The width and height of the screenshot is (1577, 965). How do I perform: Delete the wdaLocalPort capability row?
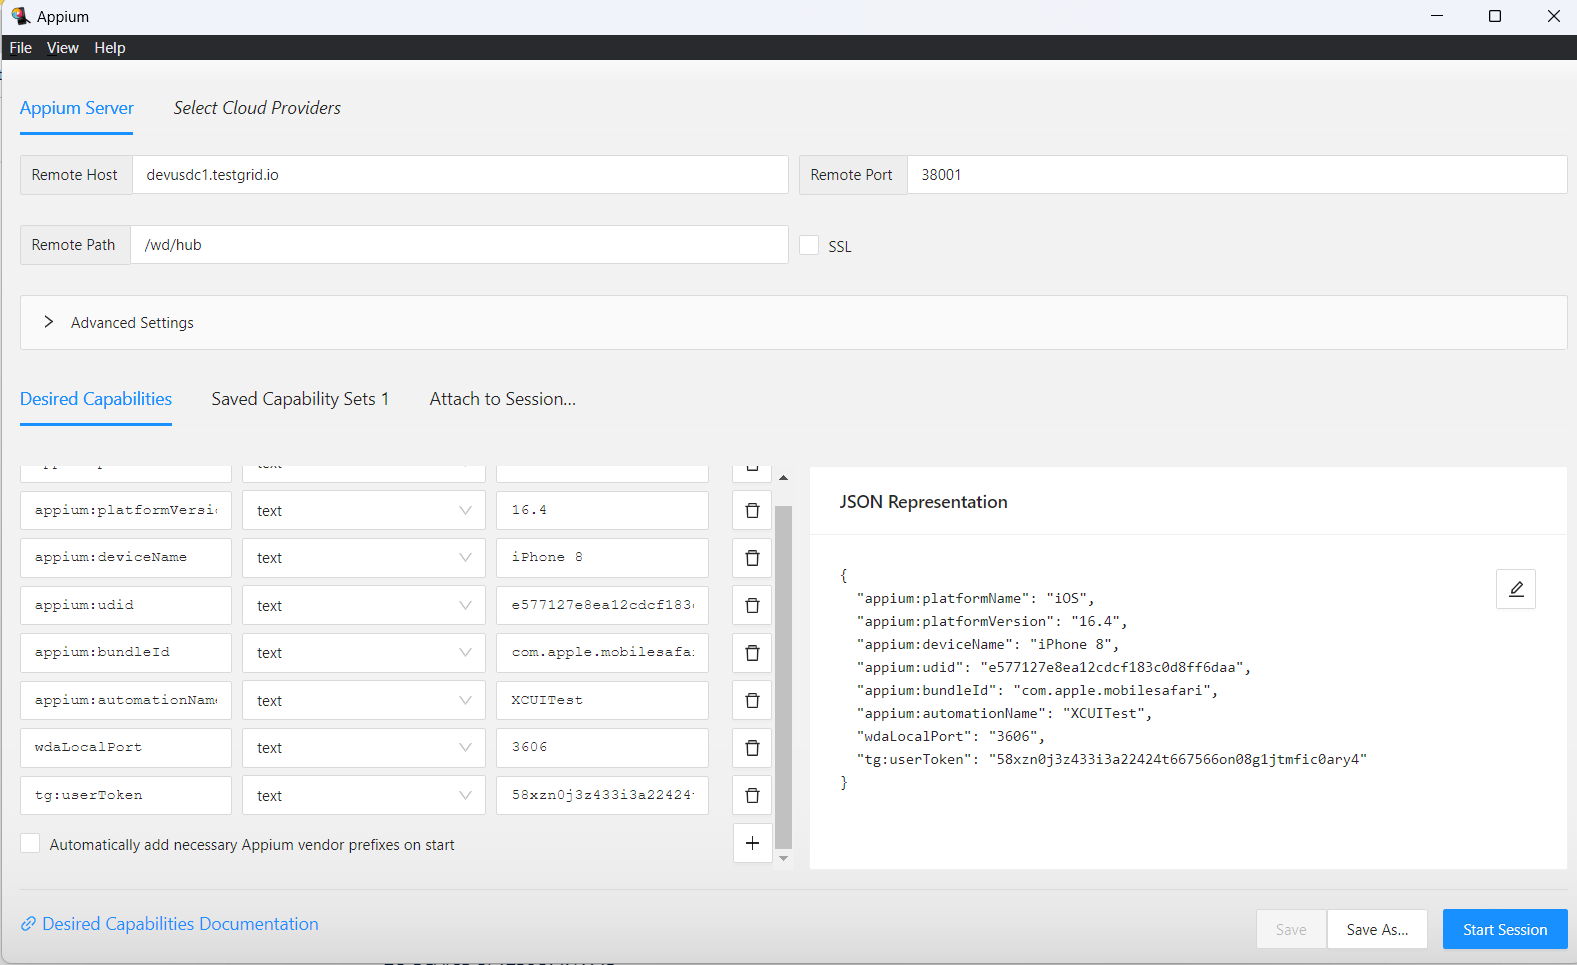pyautogui.click(x=752, y=748)
